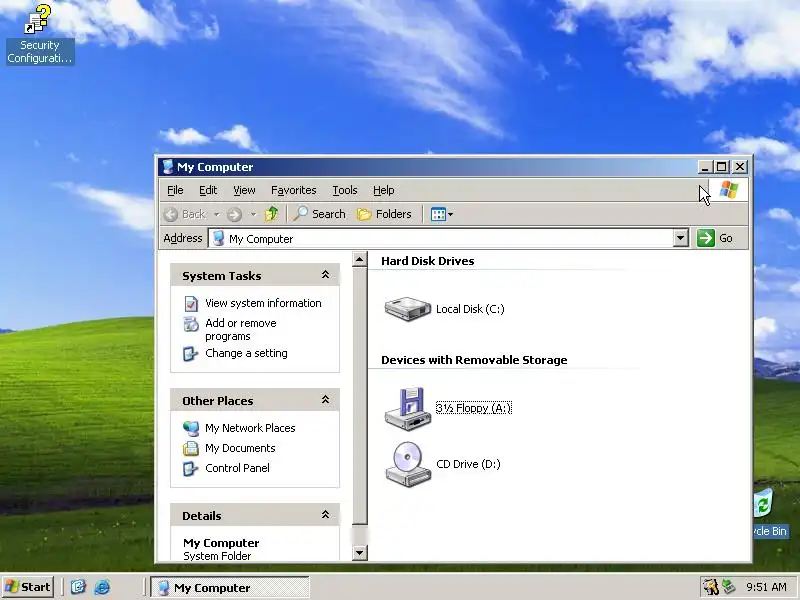Click the Address bar text field

coord(441,238)
